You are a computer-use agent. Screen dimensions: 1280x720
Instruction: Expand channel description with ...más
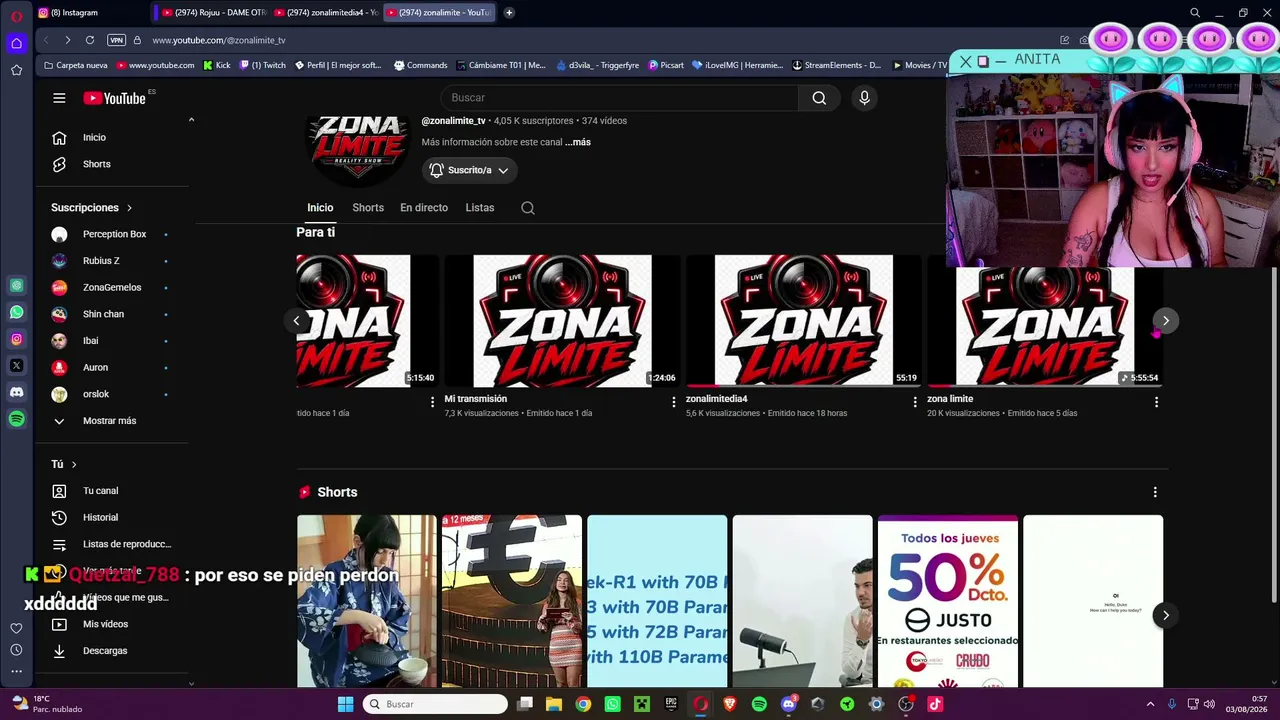point(578,142)
